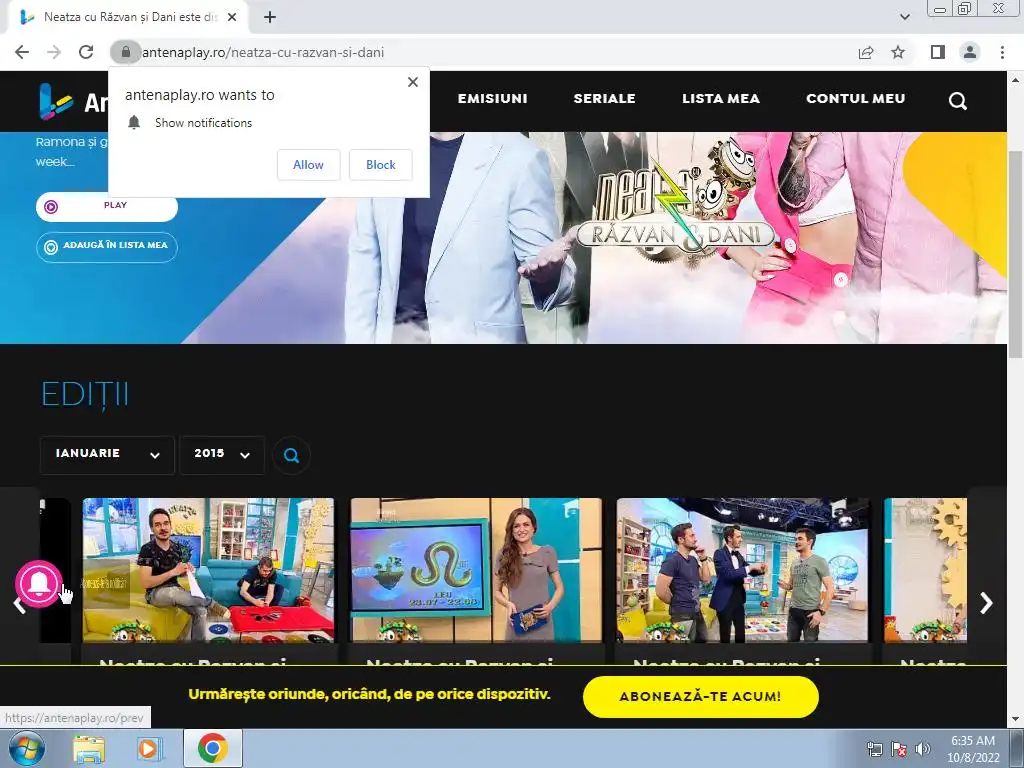Image resolution: width=1024 pixels, height=768 pixels.
Task: Open a new tab with plus icon
Action: pyautogui.click(x=270, y=18)
